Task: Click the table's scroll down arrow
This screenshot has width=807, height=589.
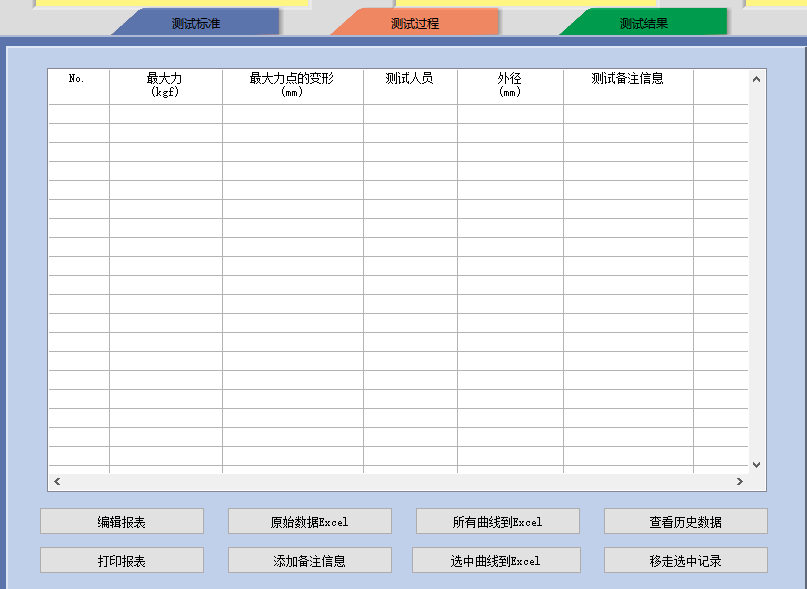Action: point(756,464)
